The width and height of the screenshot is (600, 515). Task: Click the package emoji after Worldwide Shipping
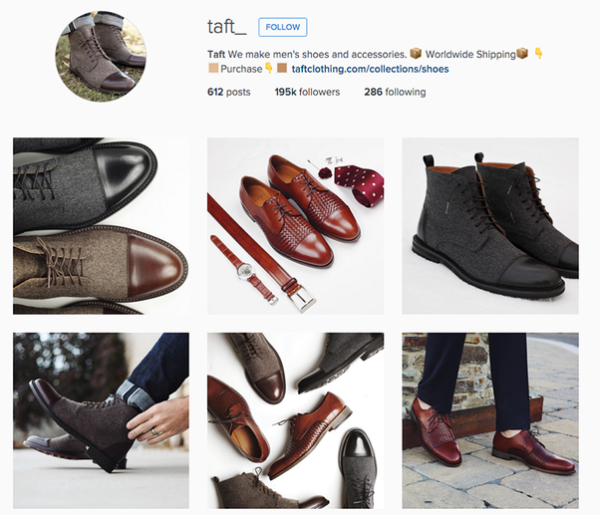click(522, 54)
